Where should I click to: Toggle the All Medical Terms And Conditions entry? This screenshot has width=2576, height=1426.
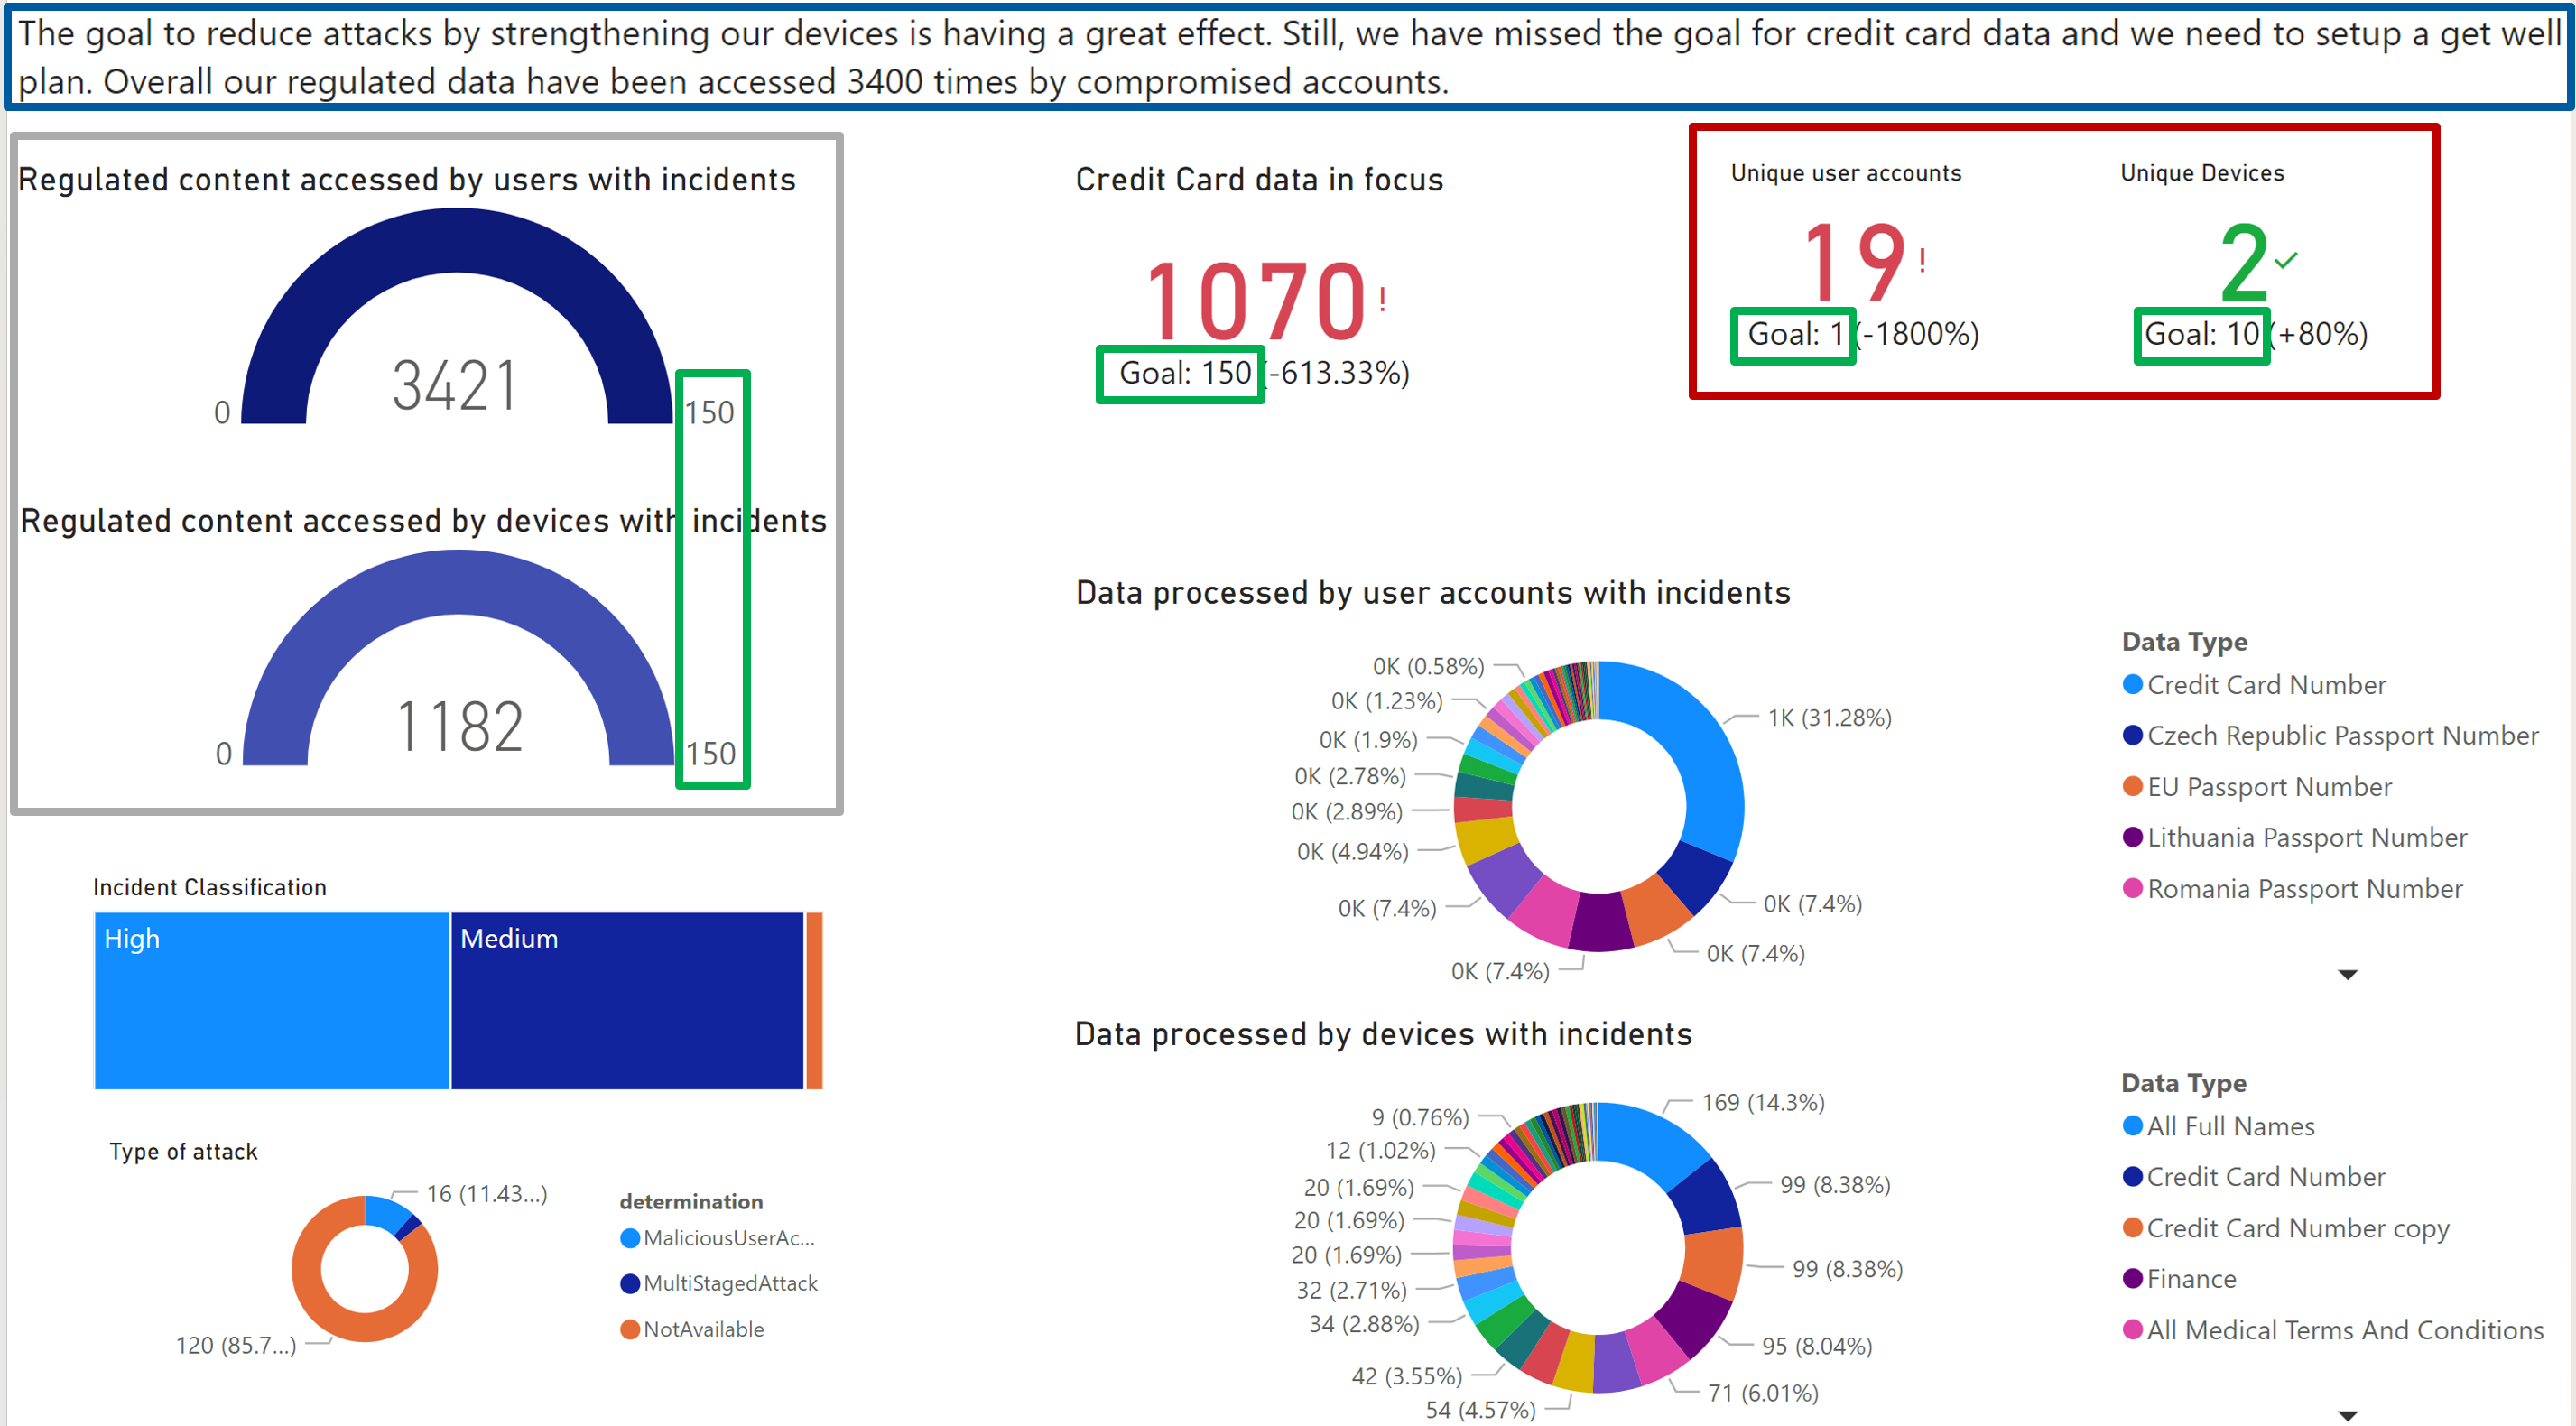tap(2132, 1330)
